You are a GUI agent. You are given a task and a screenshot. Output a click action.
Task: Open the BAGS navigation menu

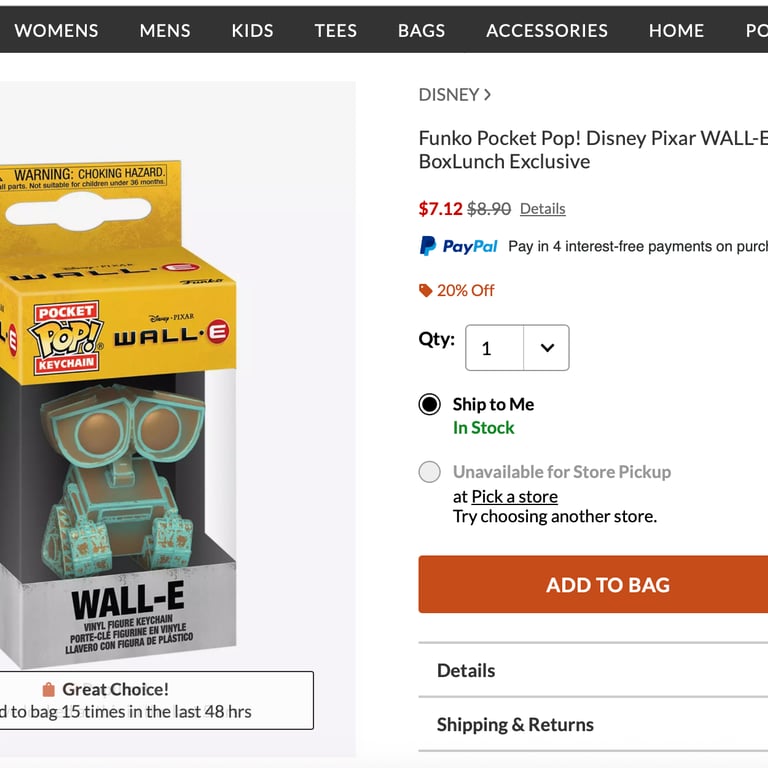tap(421, 30)
